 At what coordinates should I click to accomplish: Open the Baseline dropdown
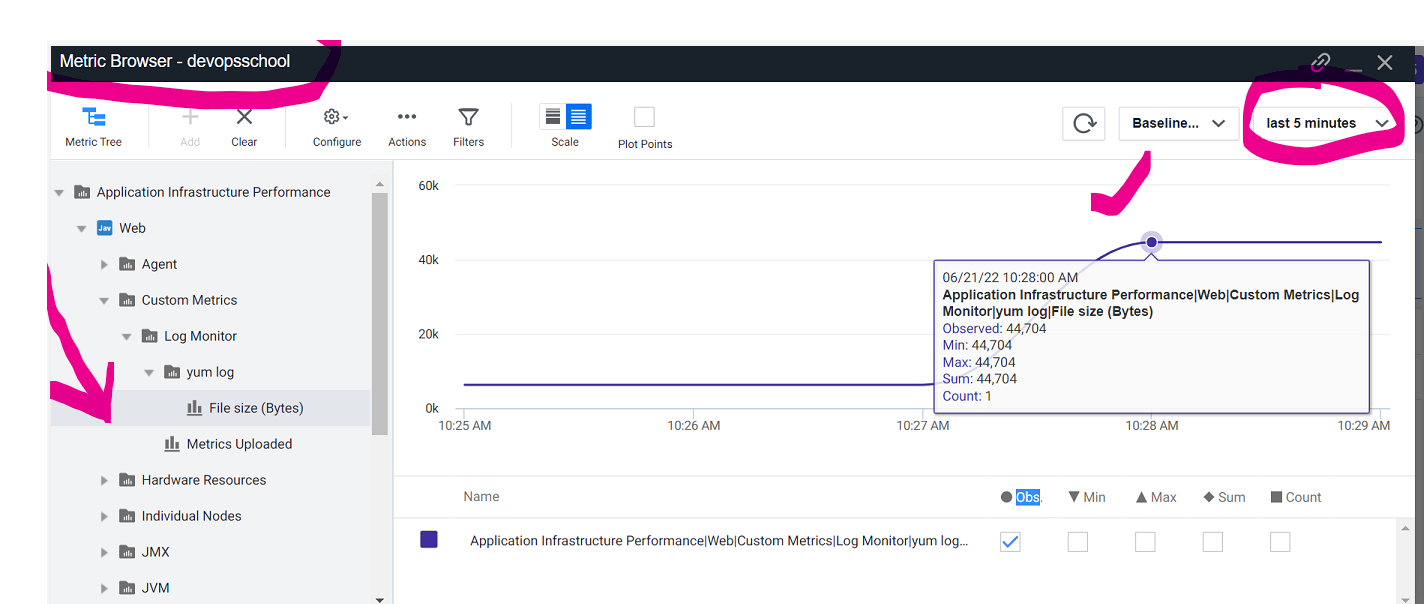point(1178,123)
